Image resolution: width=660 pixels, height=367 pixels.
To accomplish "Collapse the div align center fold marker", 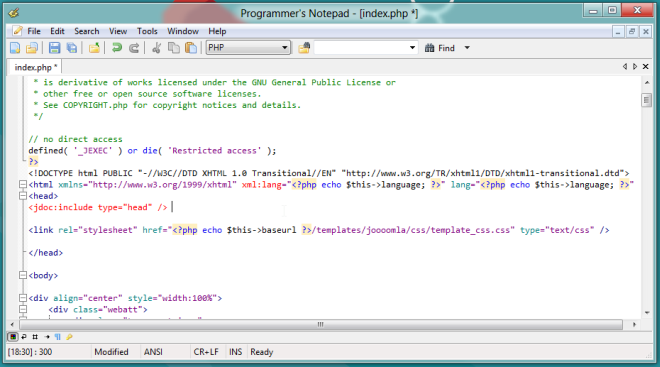I will coord(23,298).
